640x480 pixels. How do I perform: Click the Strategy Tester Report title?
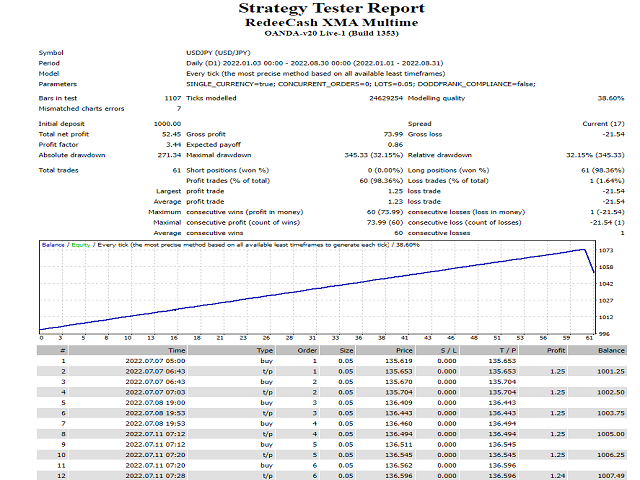tap(318, 9)
